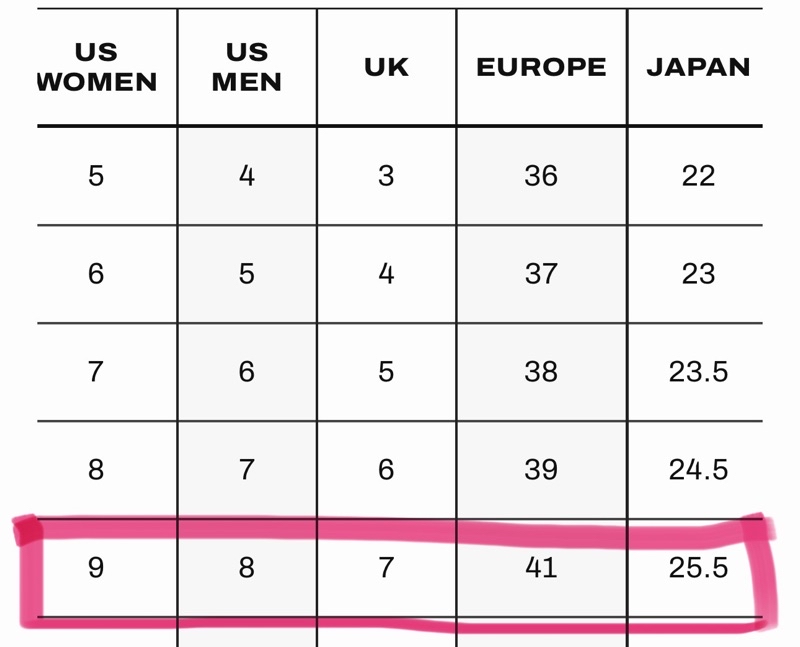Select the UK column header

pyautogui.click(x=386, y=67)
